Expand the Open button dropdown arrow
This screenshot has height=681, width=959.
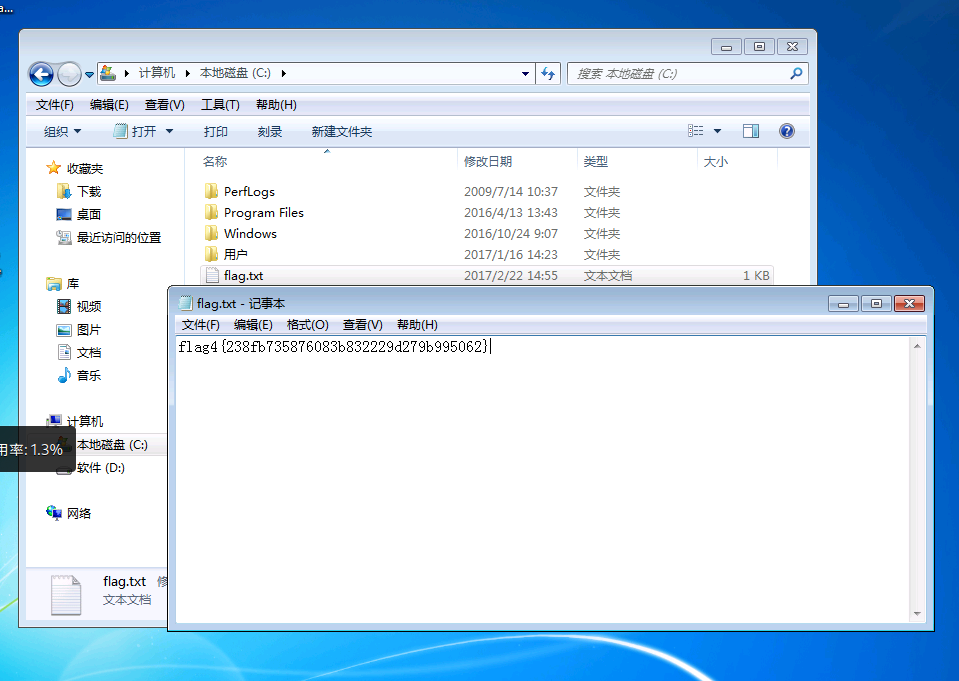point(169,132)
